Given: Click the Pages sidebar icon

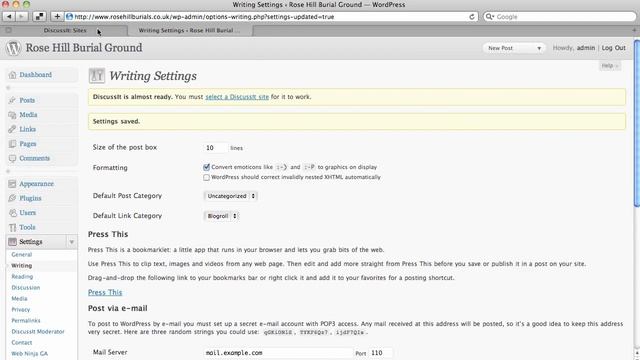Looking at the screenshot, I should click(12, 144).
